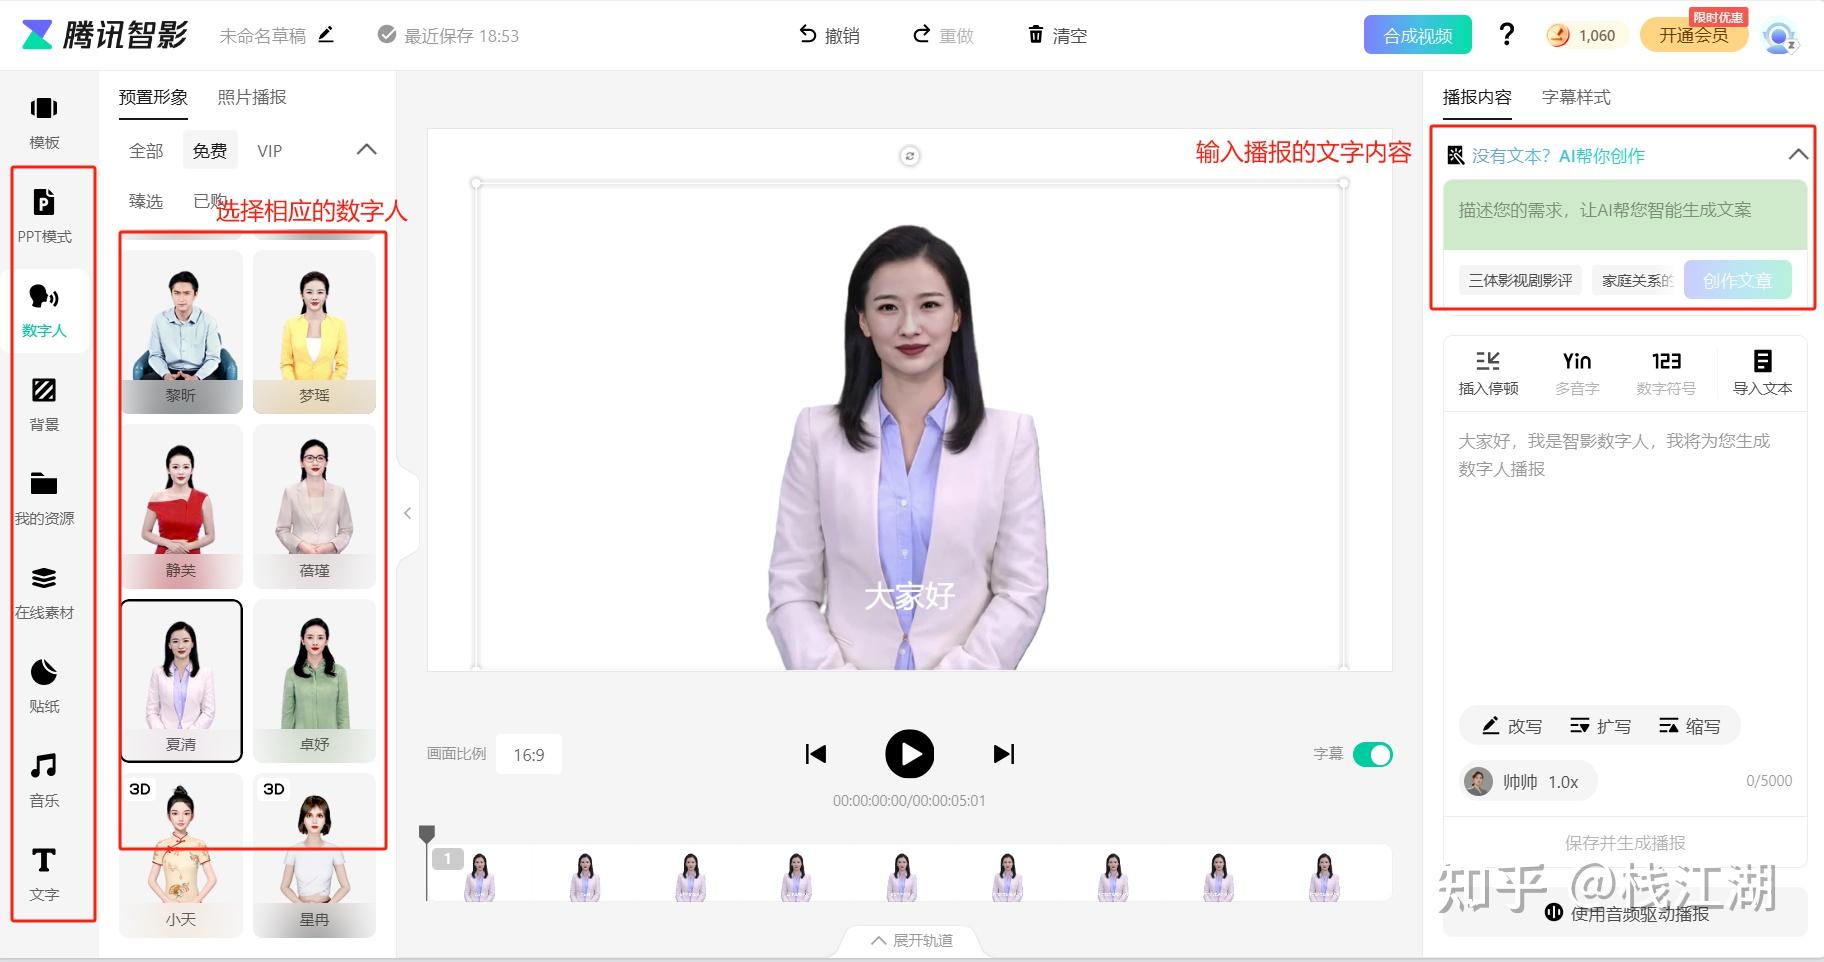This screenshot has height=962, width=1824.
Task: Select the 梦瑶 avatar thumbnail
Action: (x=314, y=332)
